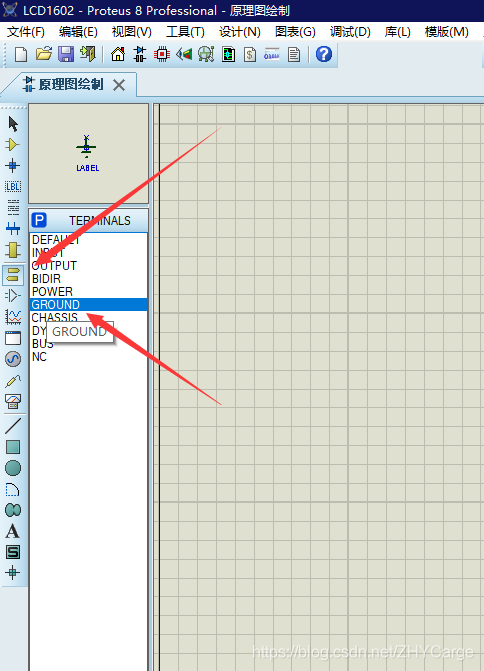The width and height of the screenshot is (484, 671).
Task: Activate the Component Mode tool
Action: coord(12,145)
